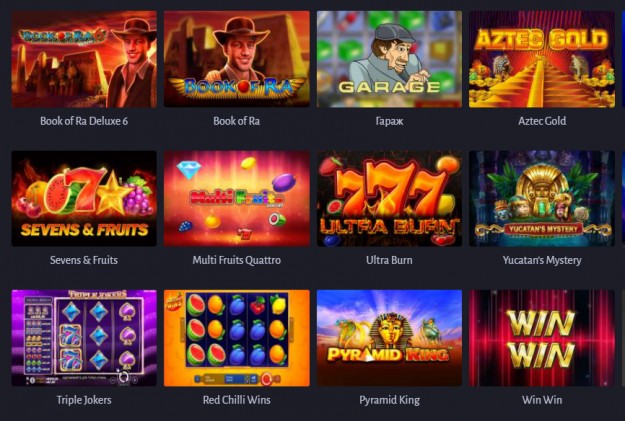Select the "Yucatan's Mystery" title text
This screenshot has width=625, height=421.
point(542,260)
